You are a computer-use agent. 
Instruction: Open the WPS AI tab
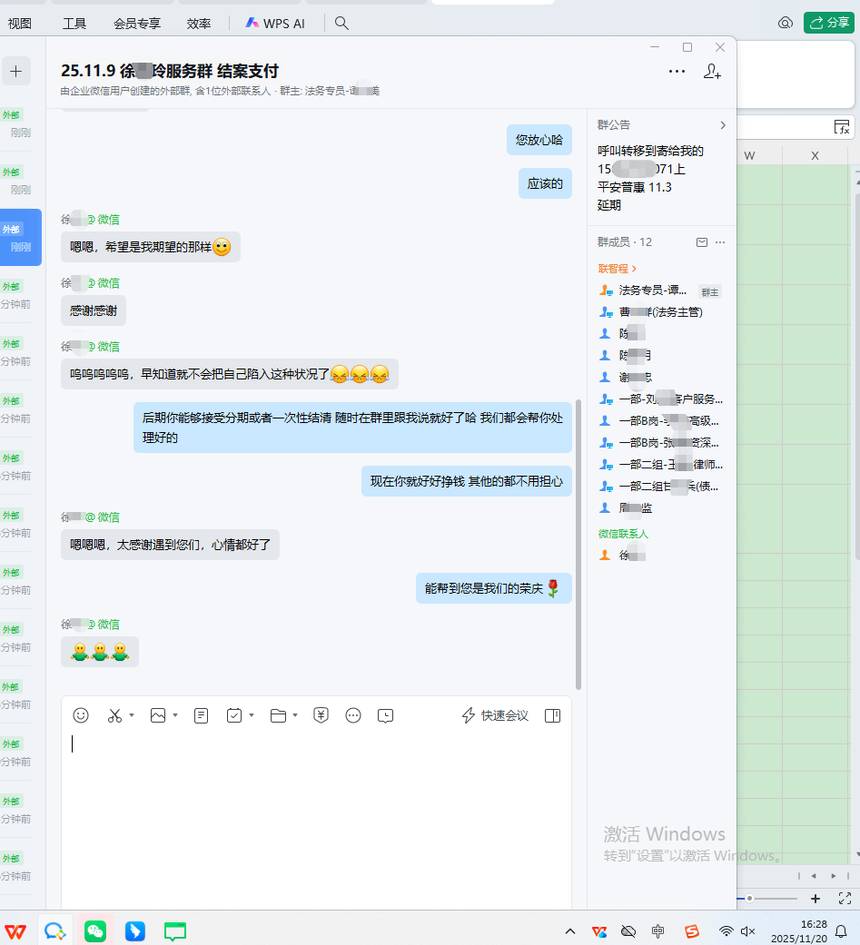click(x=275, y=24)
